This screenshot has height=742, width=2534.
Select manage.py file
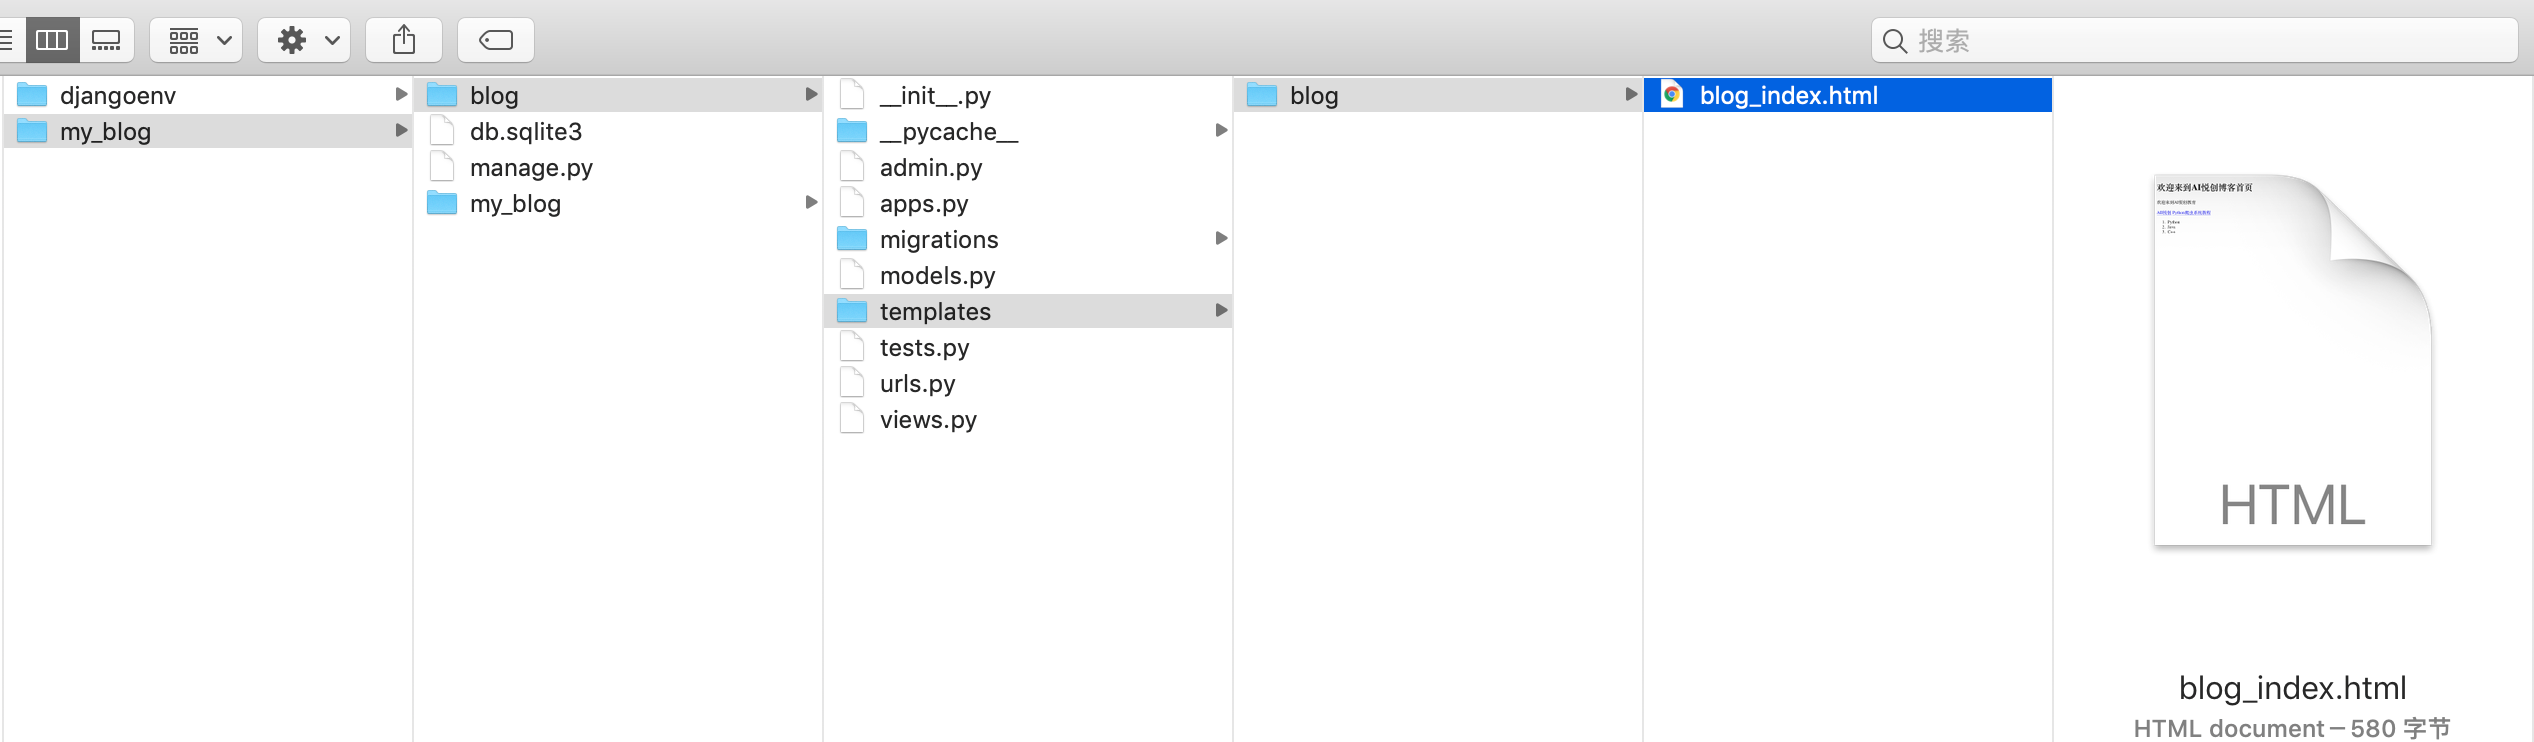618,167
